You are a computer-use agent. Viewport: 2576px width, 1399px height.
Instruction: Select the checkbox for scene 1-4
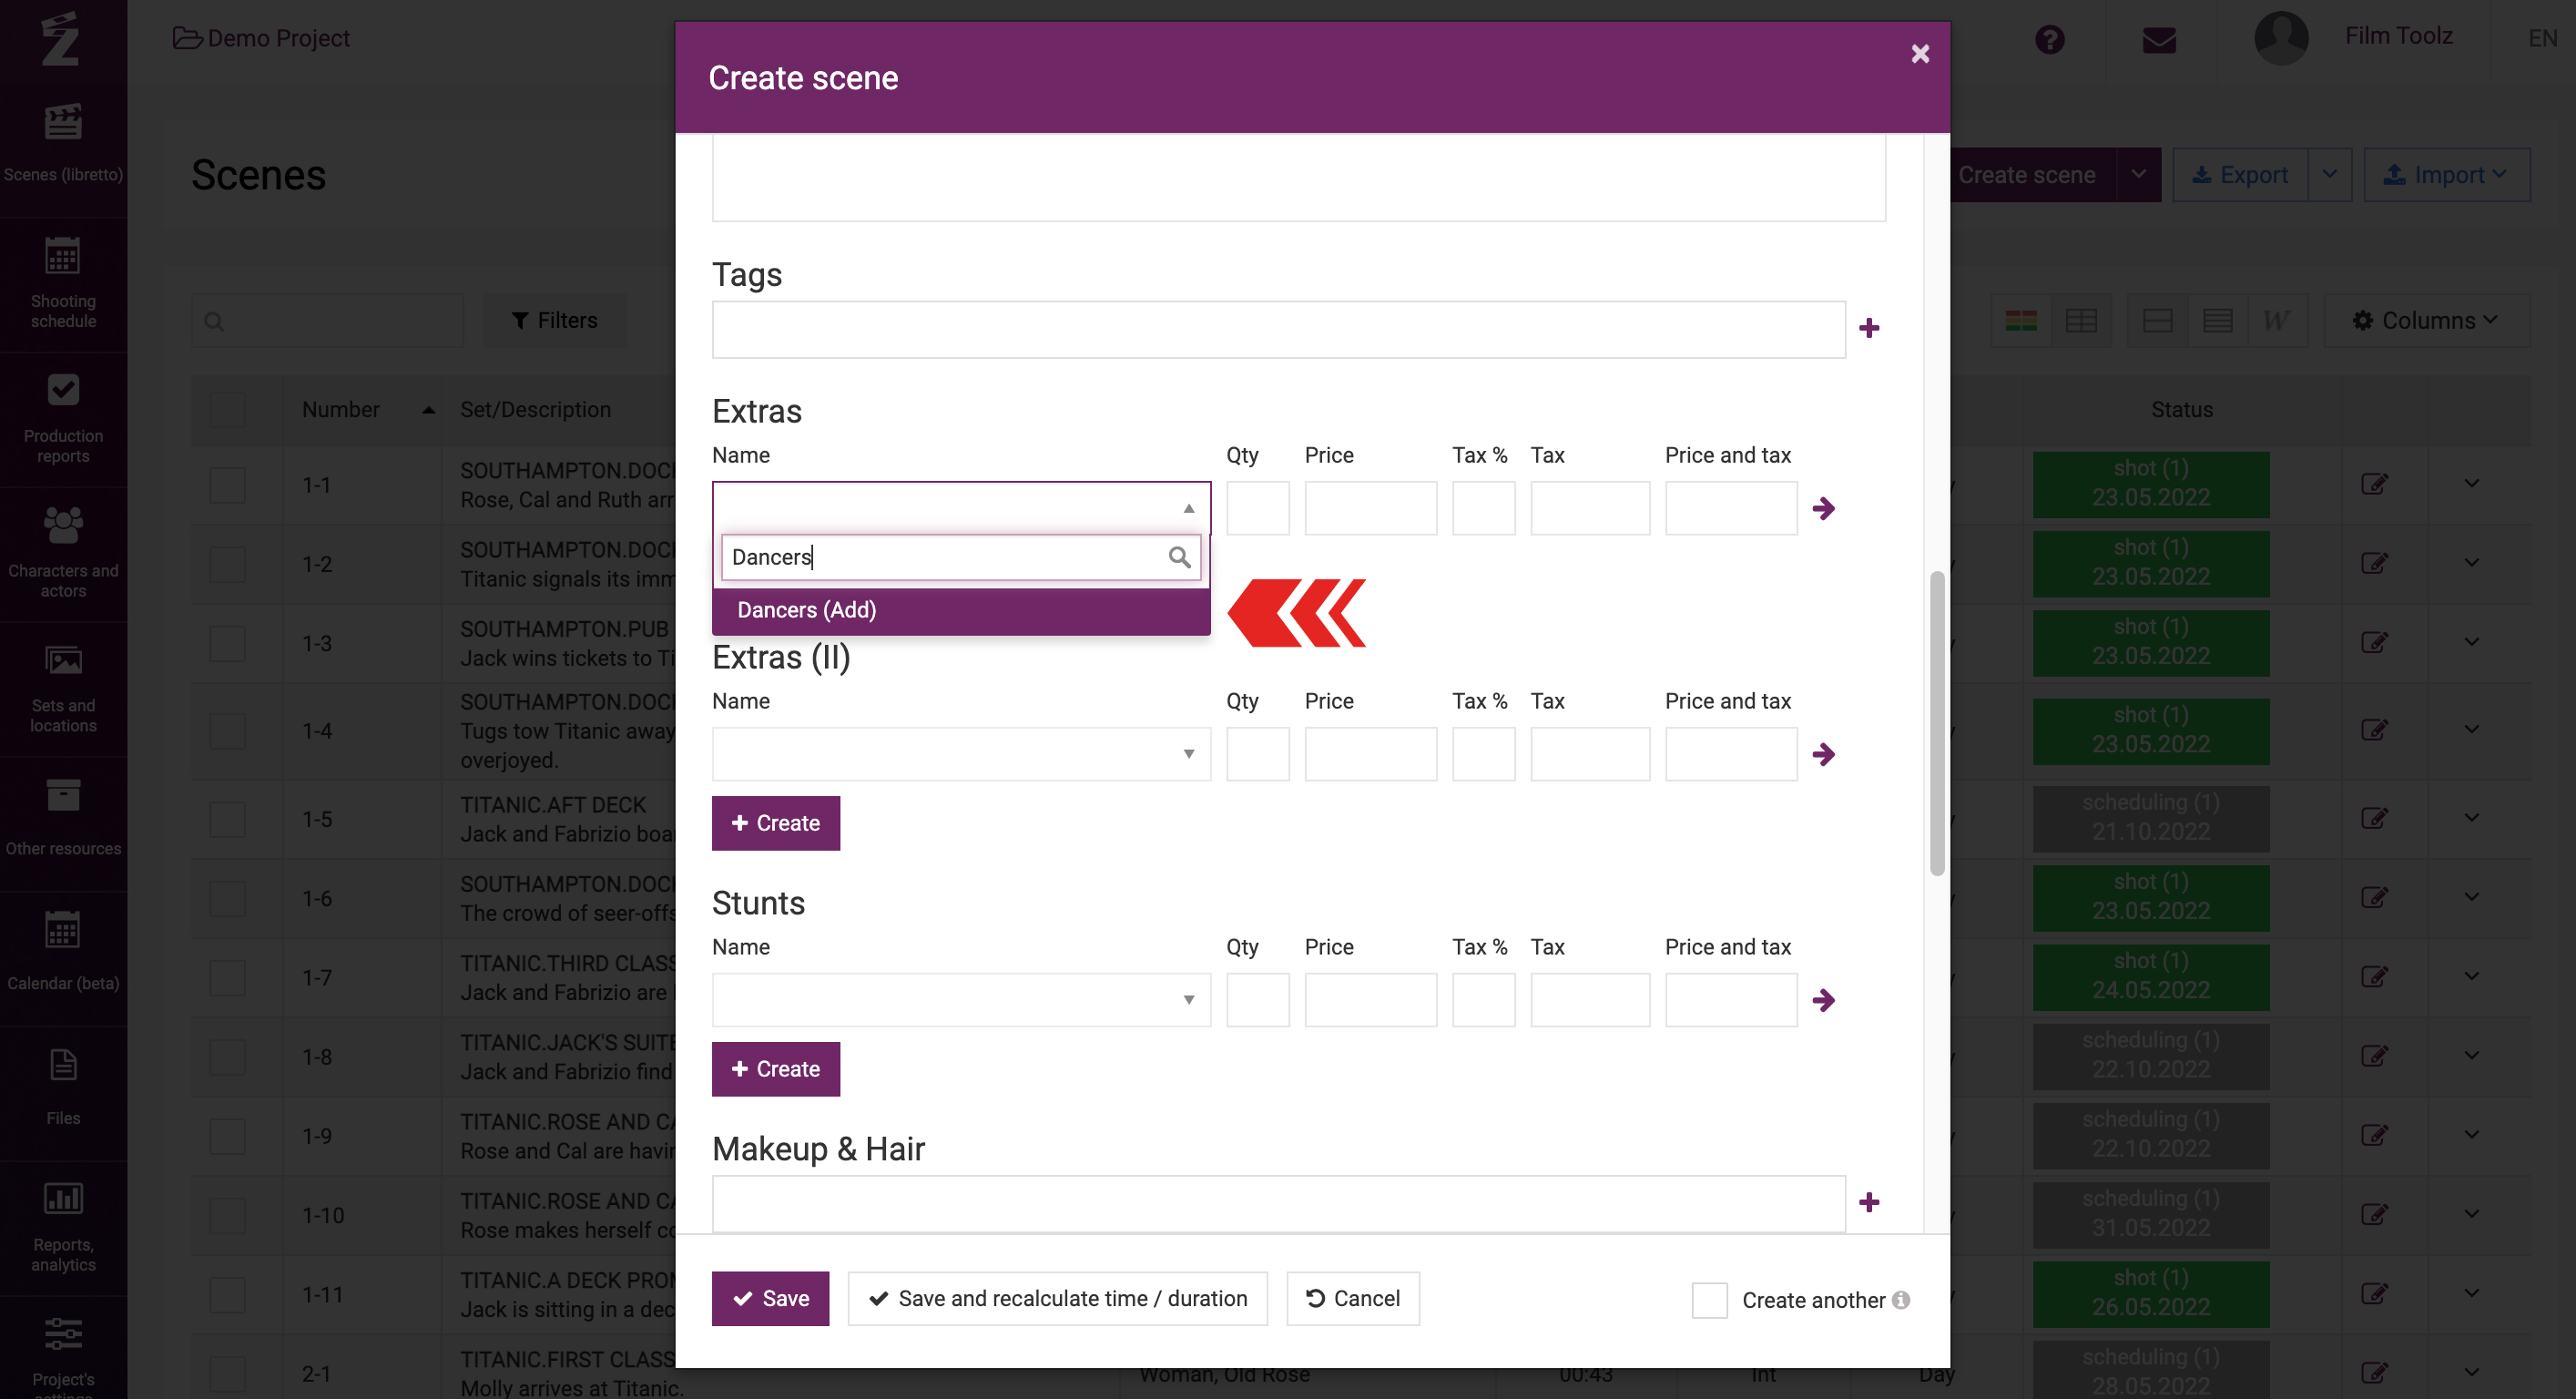(x=227, y=731)
